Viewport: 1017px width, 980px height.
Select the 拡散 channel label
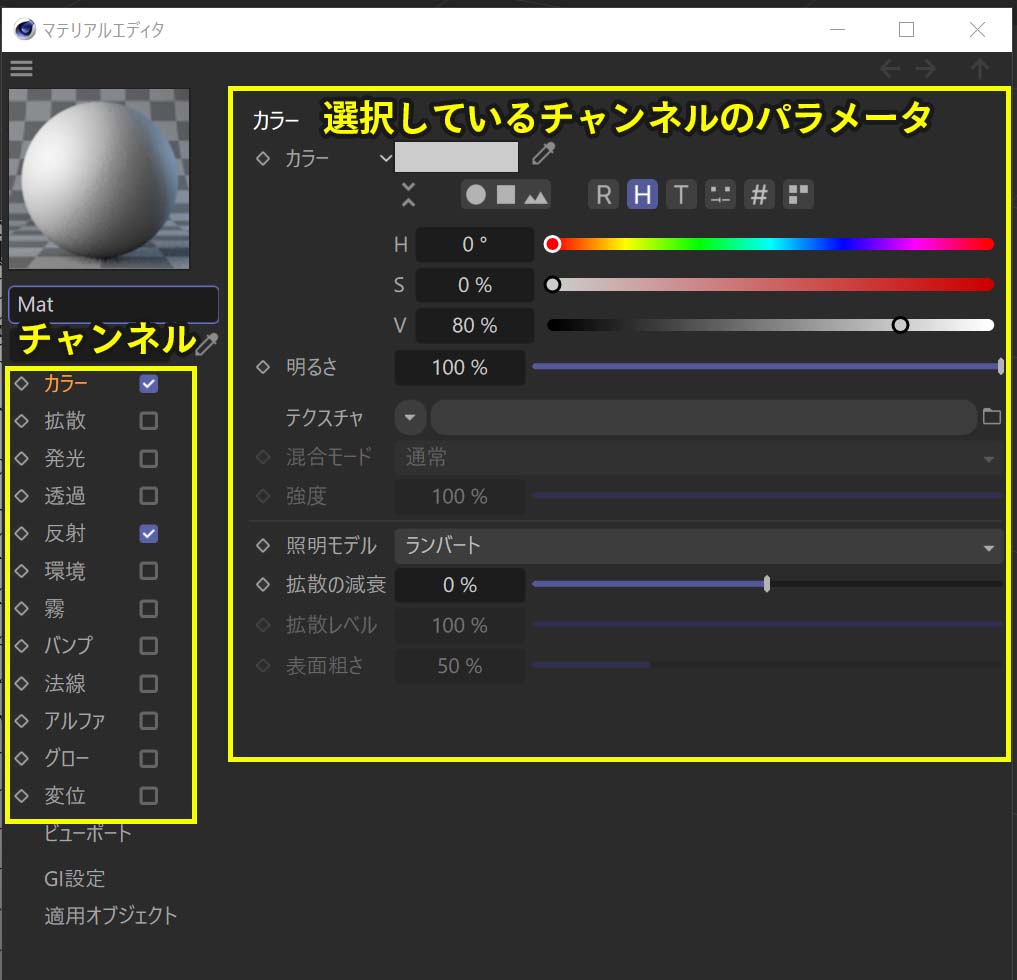tap(65, 421)
